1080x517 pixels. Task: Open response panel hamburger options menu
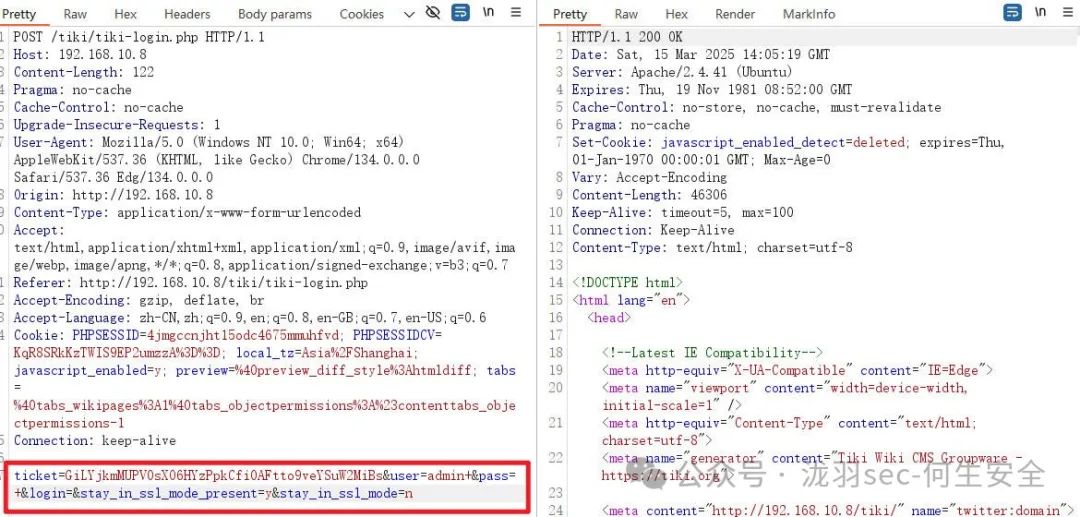(x=1068, y=12)
